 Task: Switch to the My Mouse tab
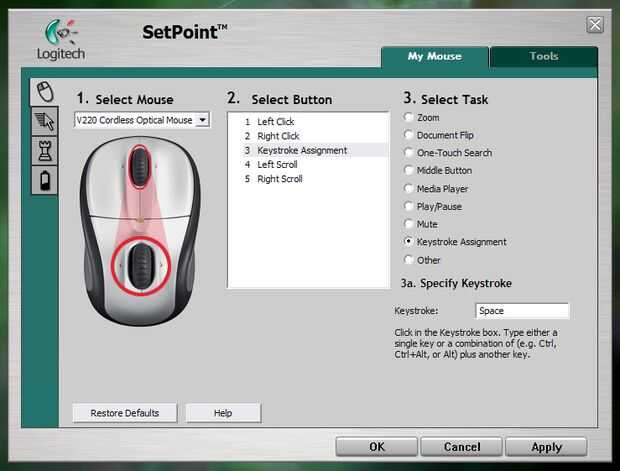click(435, 57)
